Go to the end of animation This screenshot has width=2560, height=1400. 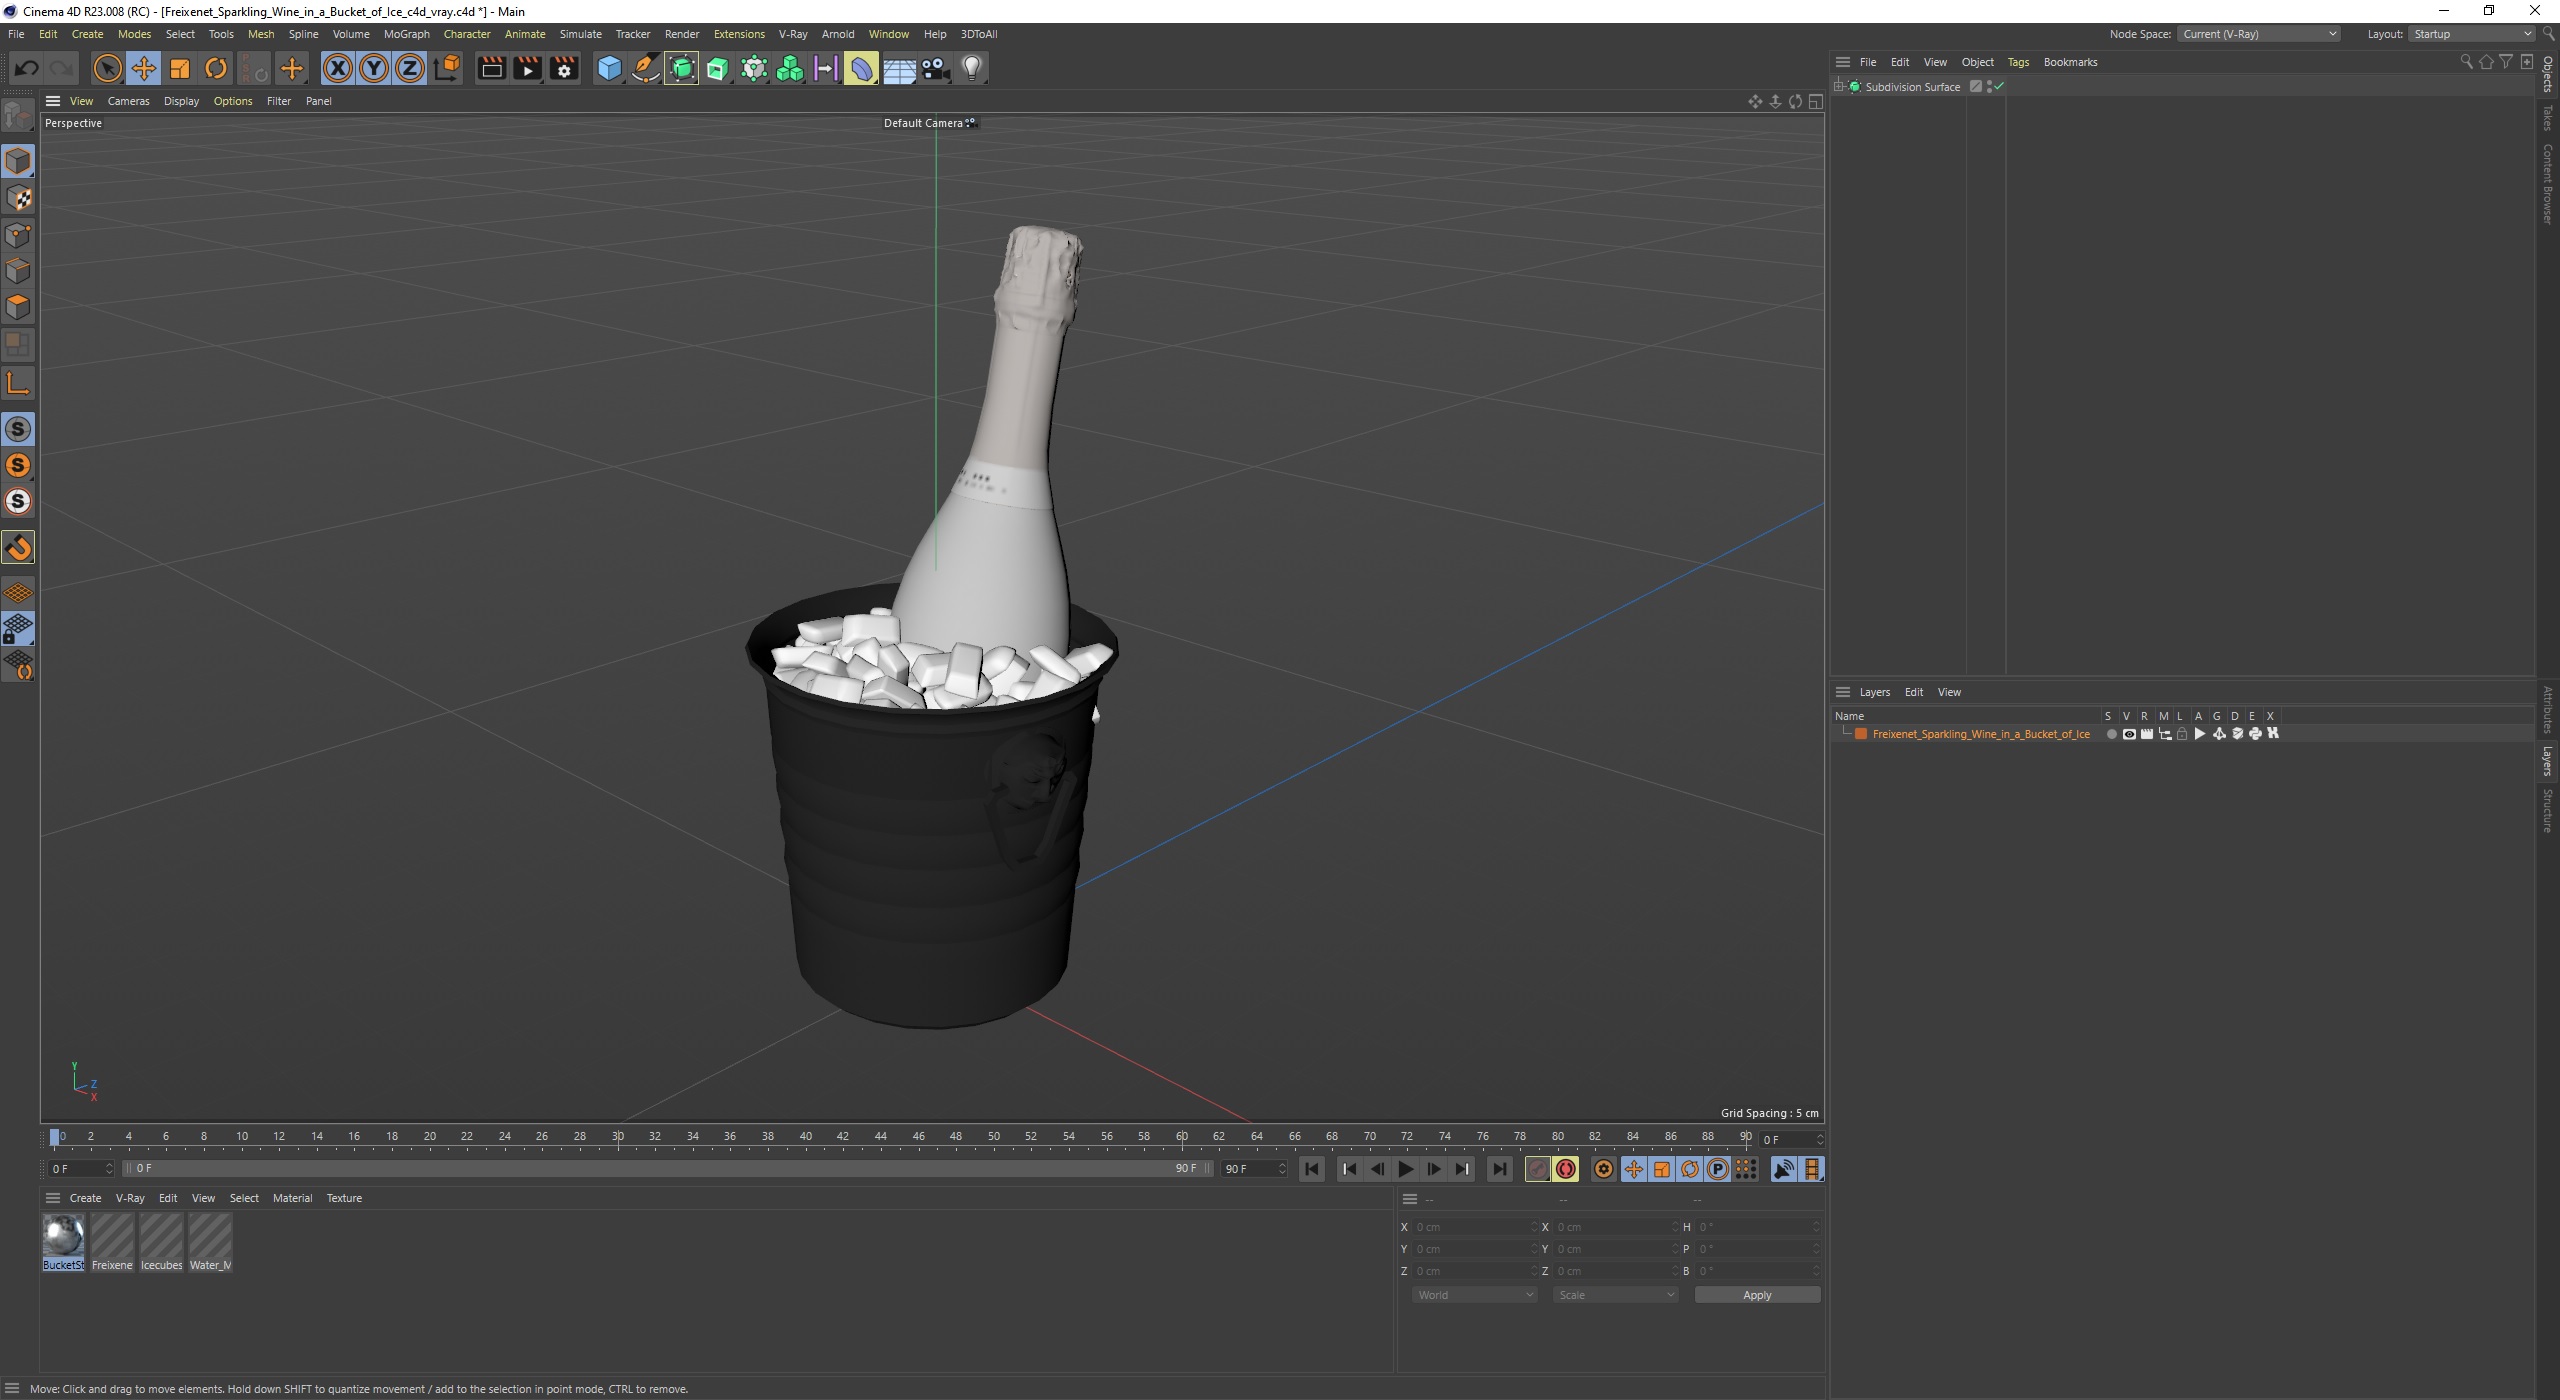pyautogui.click(x=1499, y=1169)
